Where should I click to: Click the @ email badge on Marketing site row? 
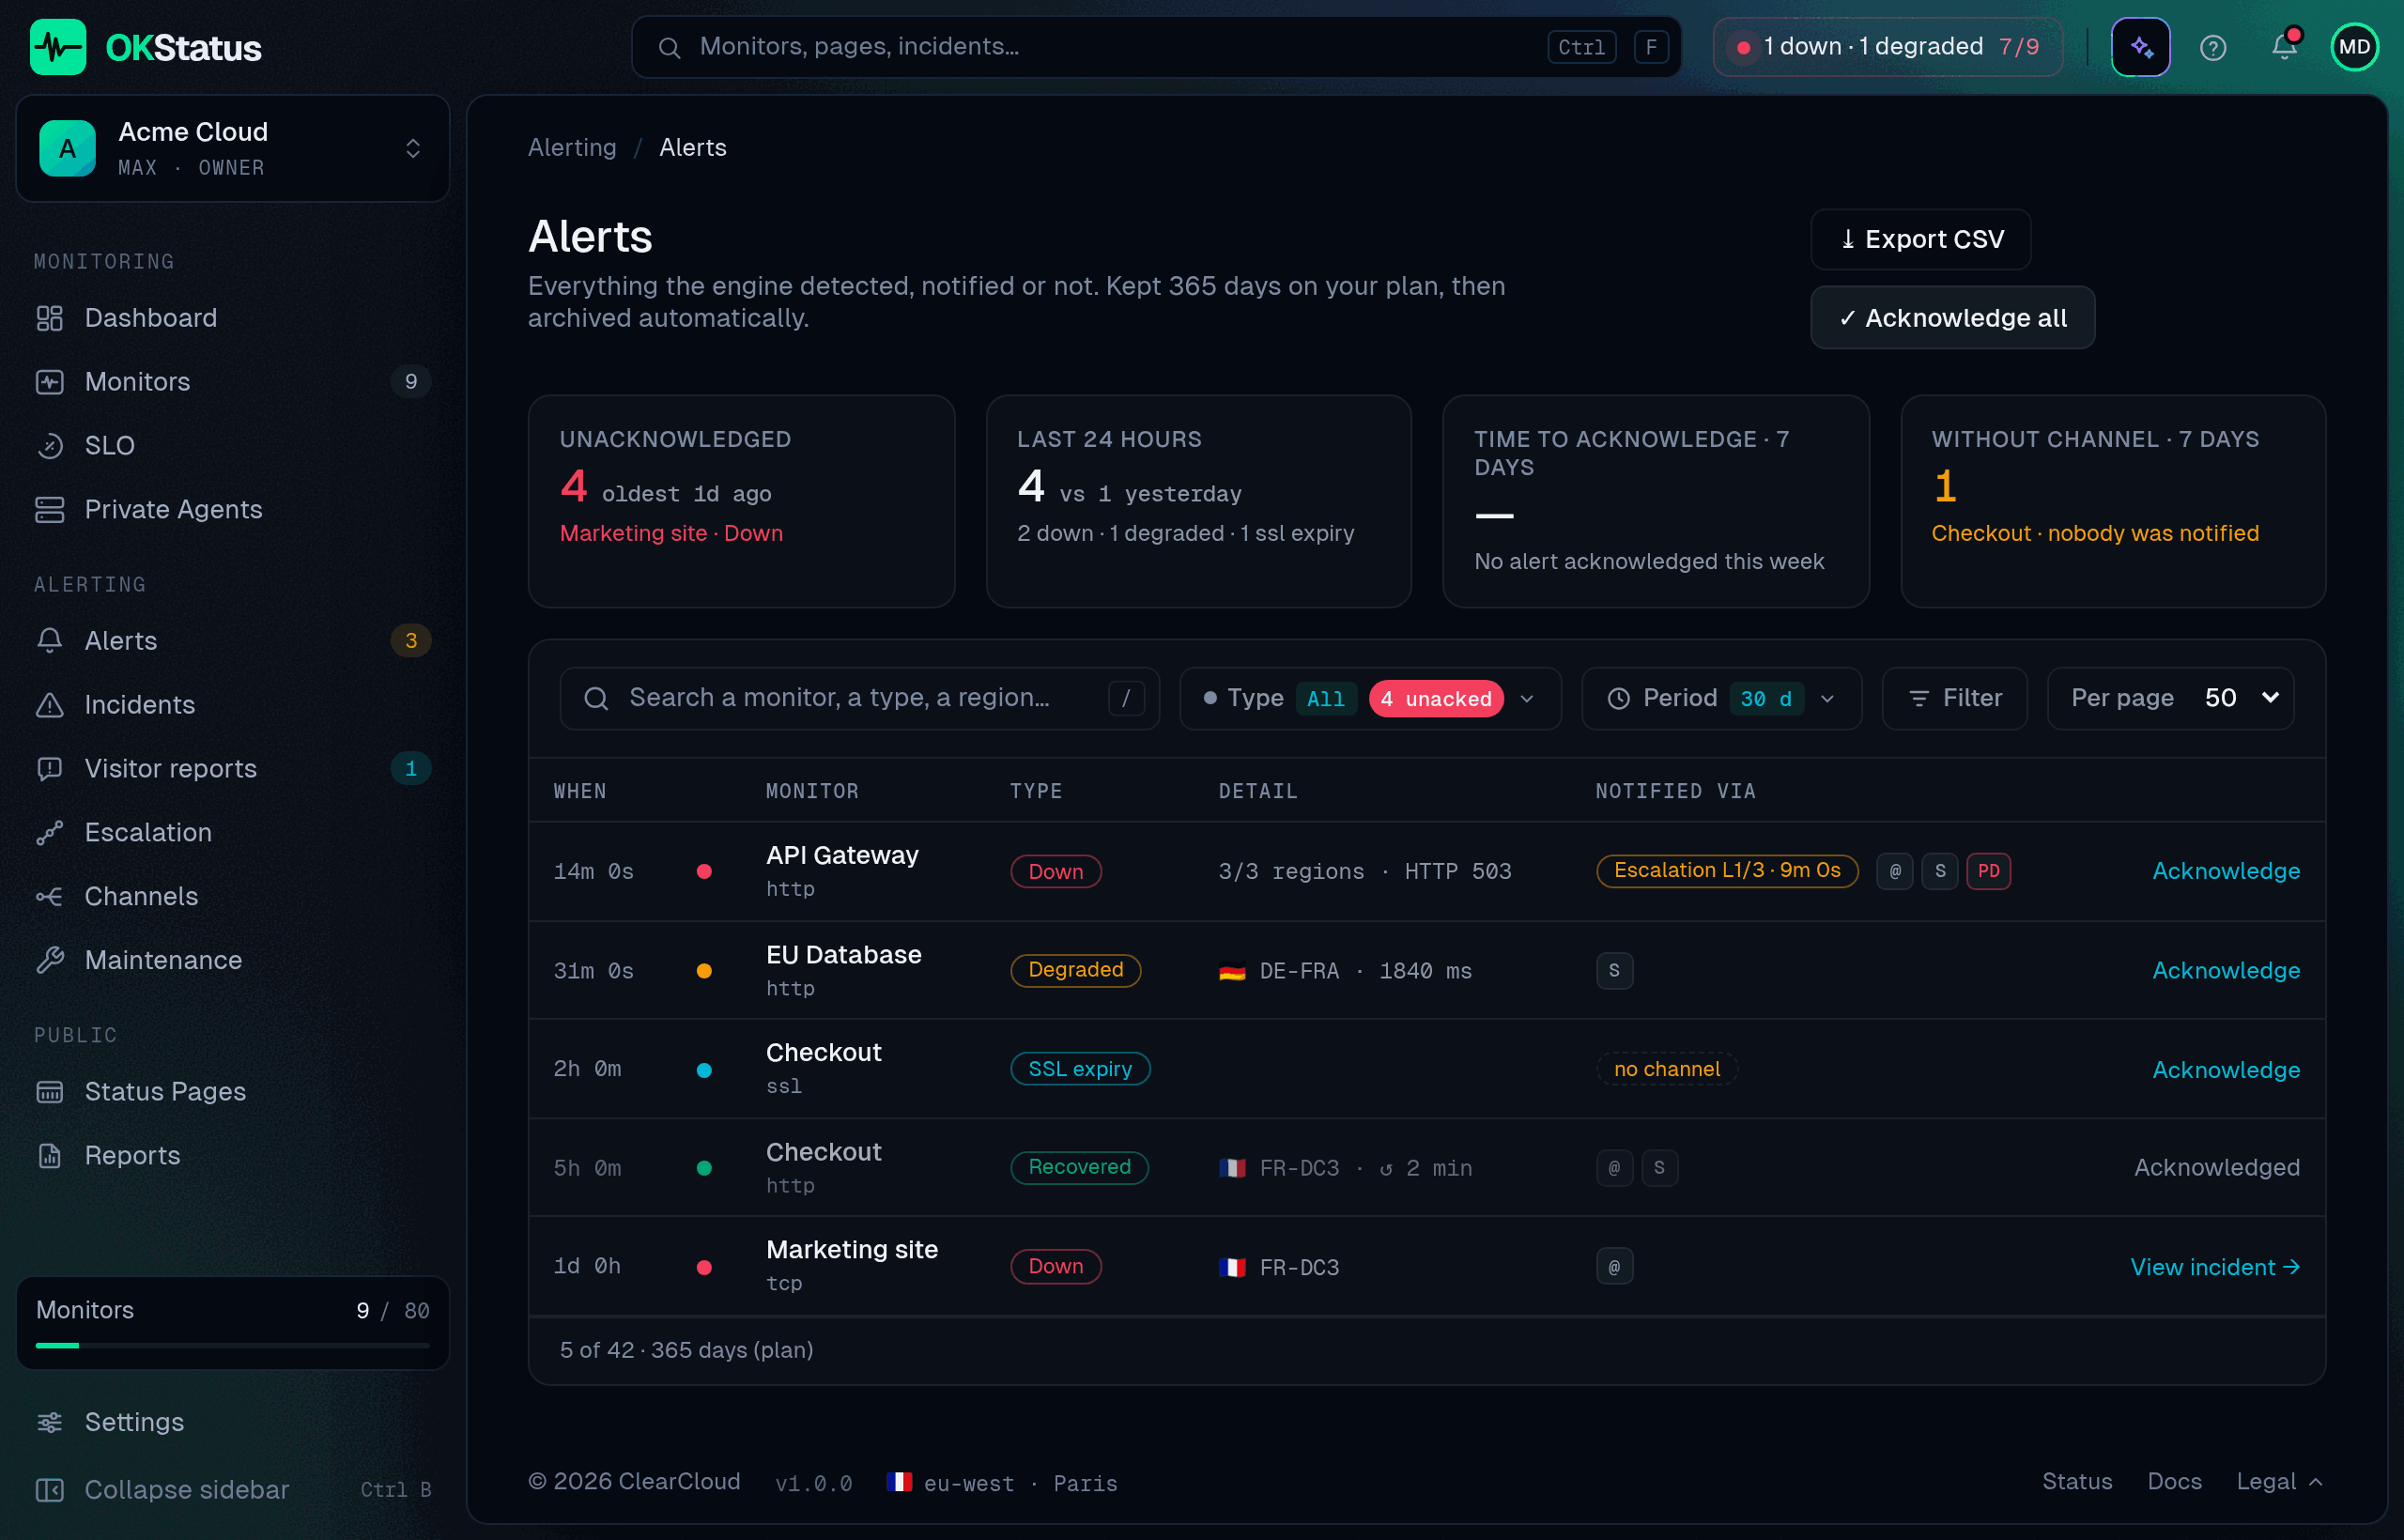(1614, 1267)
